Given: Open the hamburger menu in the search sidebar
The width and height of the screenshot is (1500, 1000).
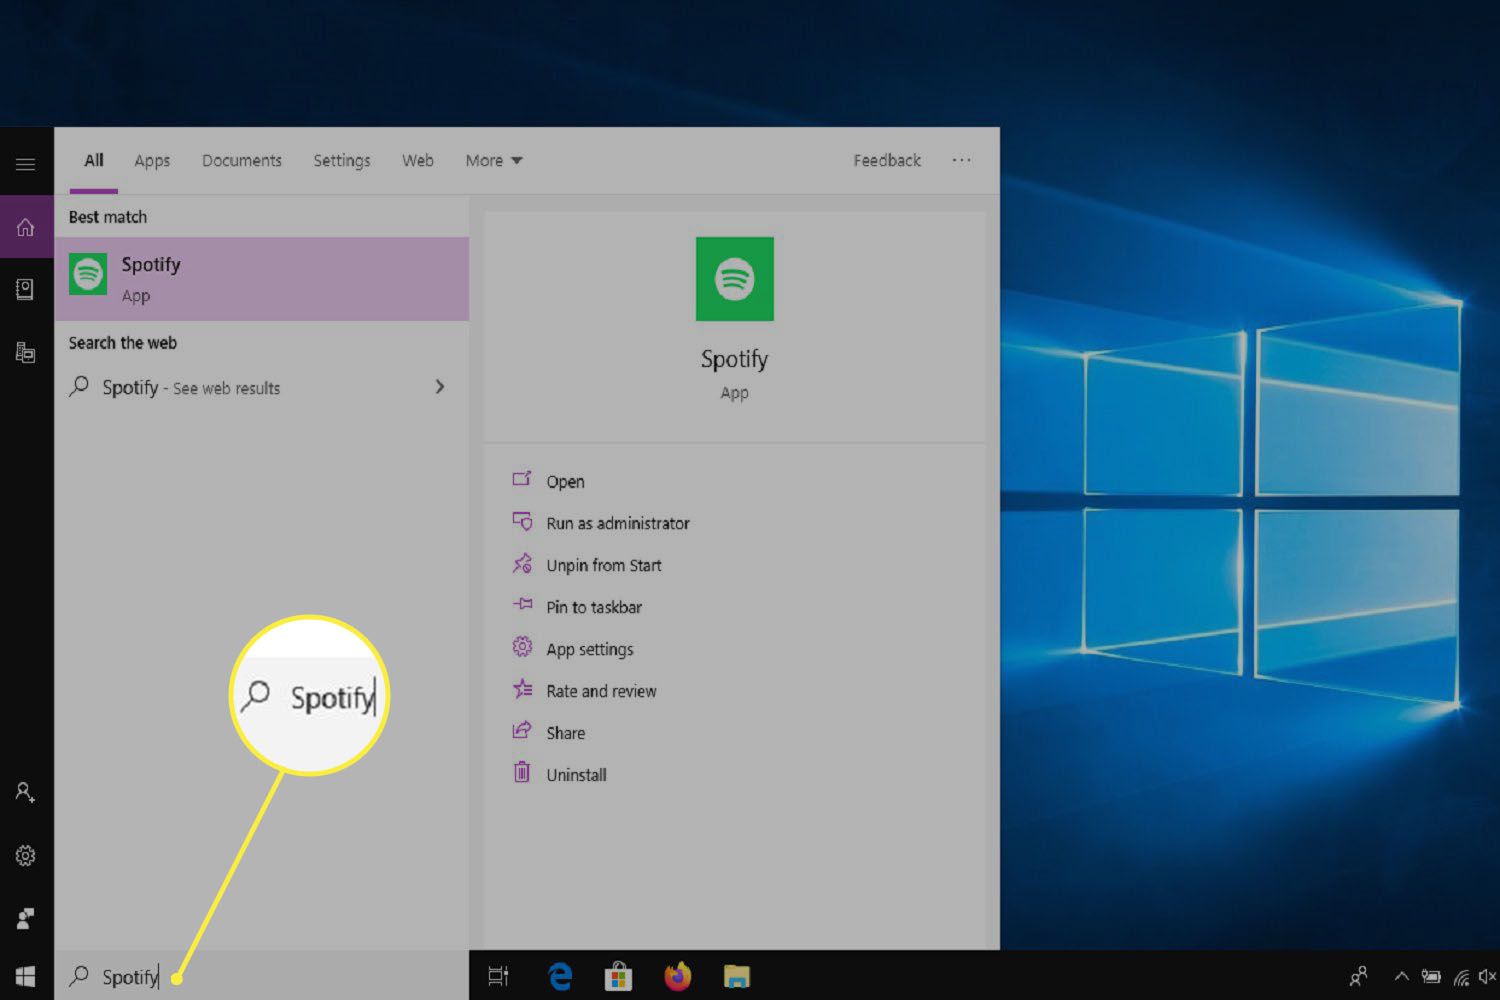Looking at the screenshot, I should [x=26, y=164].
